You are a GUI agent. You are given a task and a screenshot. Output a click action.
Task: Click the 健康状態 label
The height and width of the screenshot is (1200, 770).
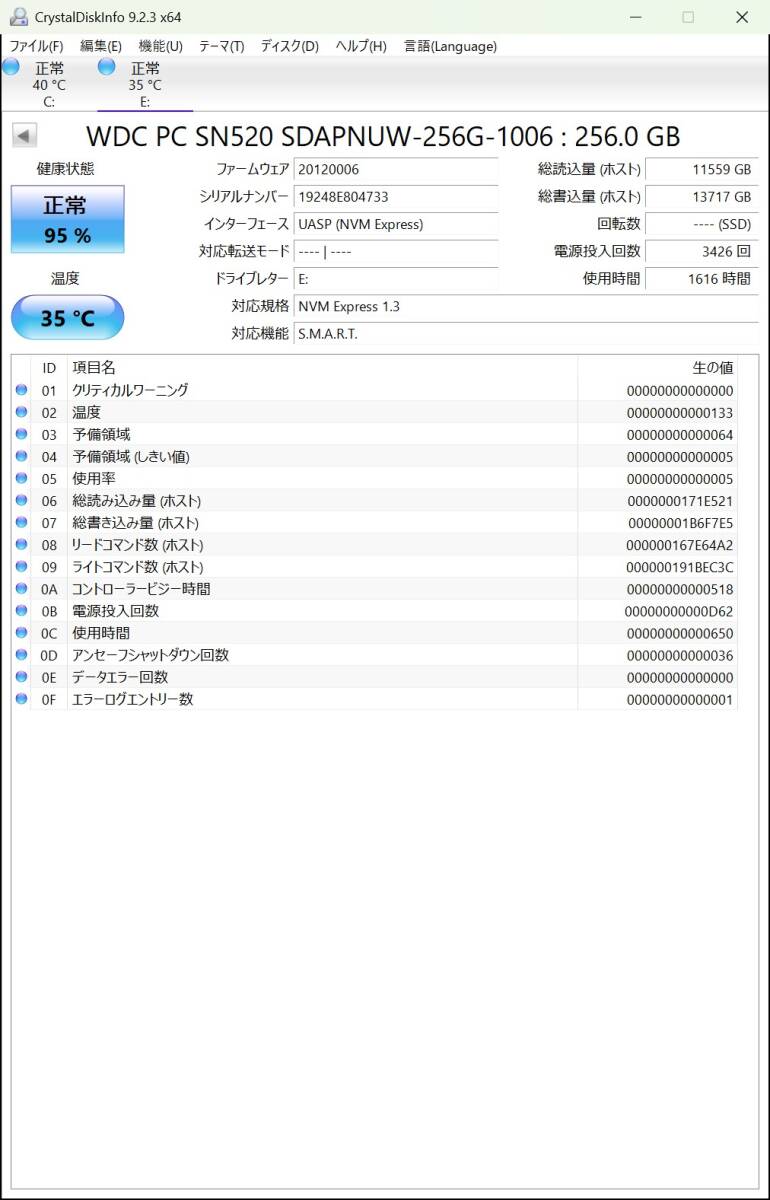coord(66,169)
